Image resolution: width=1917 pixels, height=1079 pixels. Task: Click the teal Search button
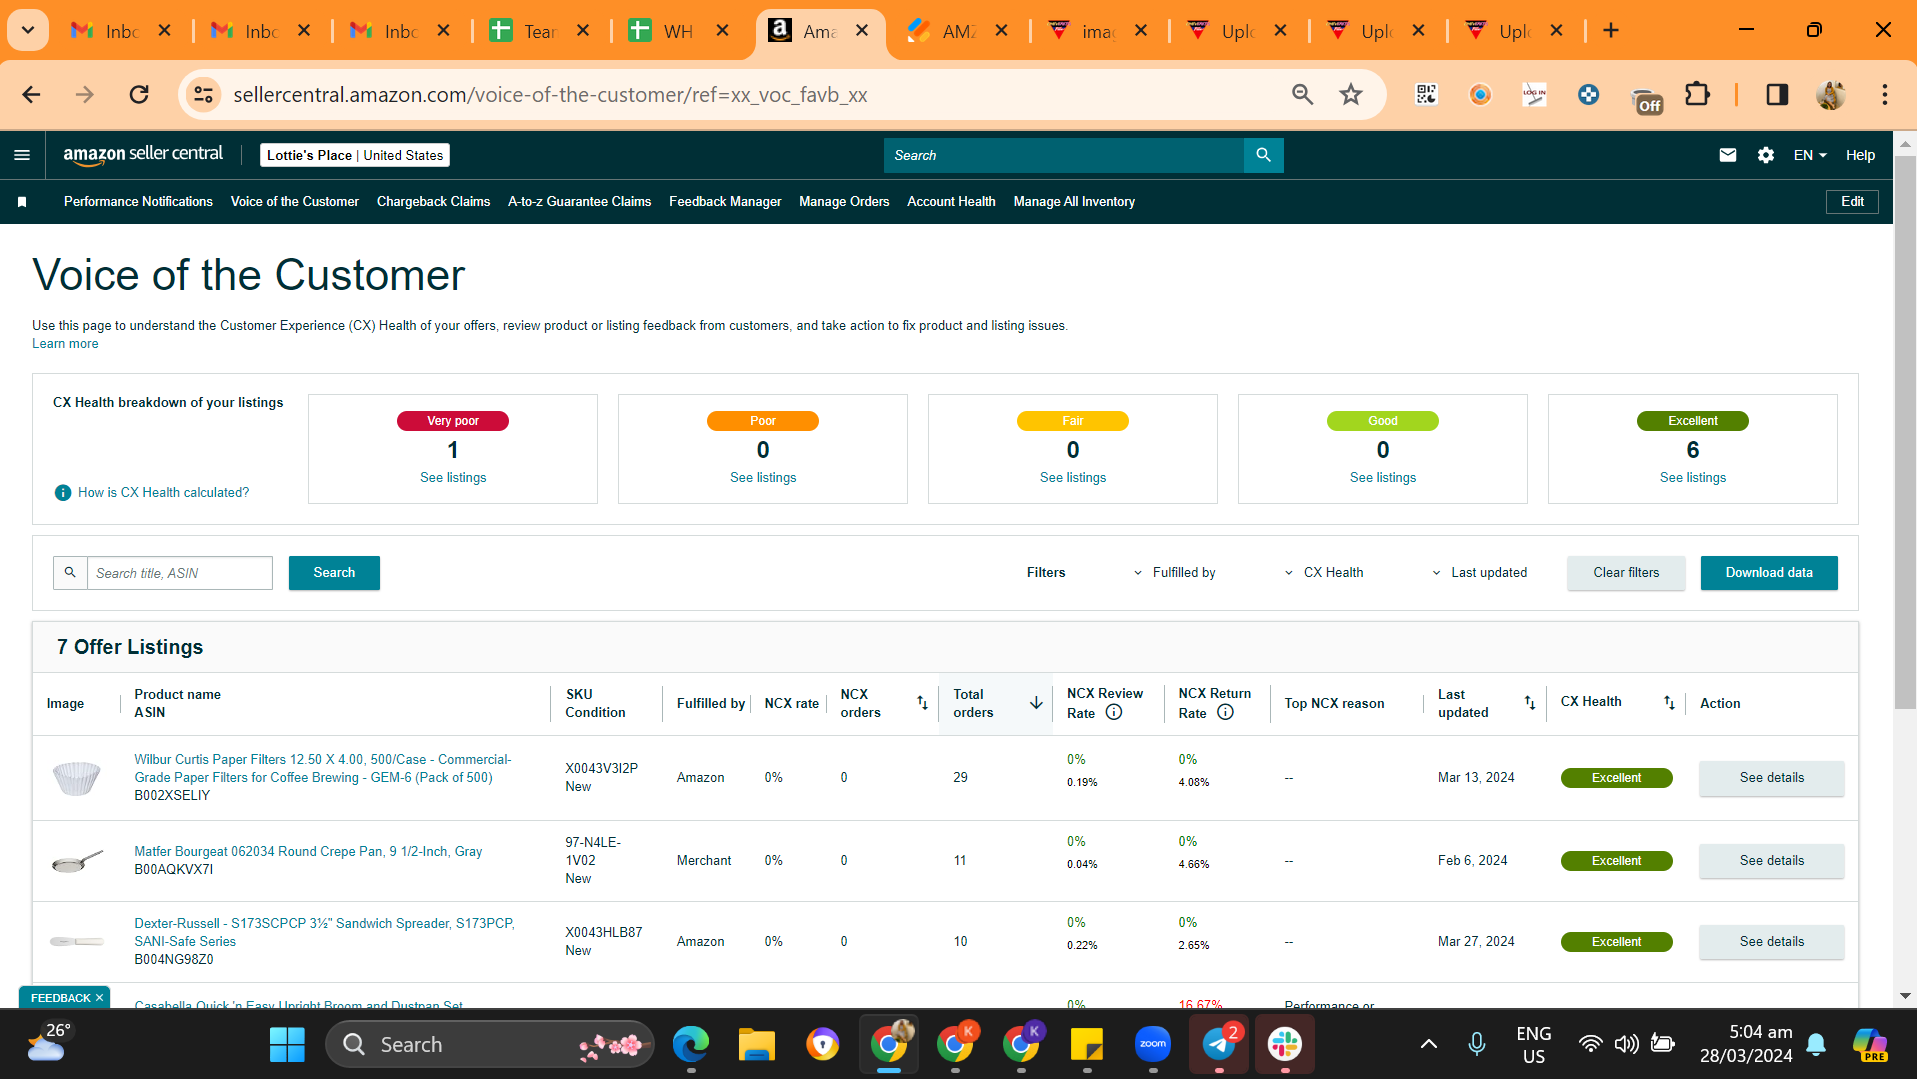[x=334, y=573]
